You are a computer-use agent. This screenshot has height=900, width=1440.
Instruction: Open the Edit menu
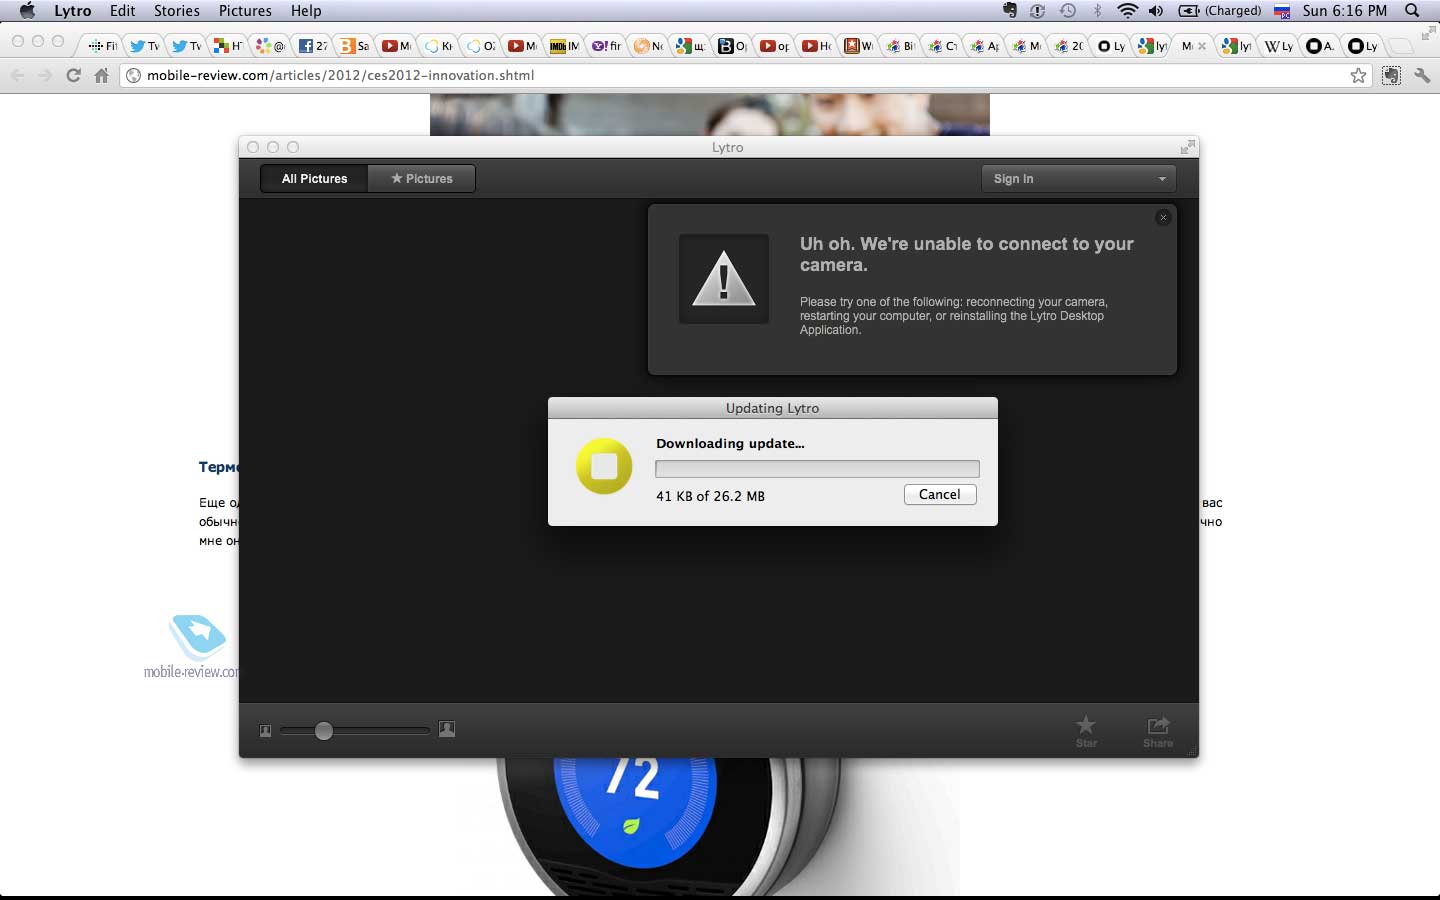coord(123,11)
